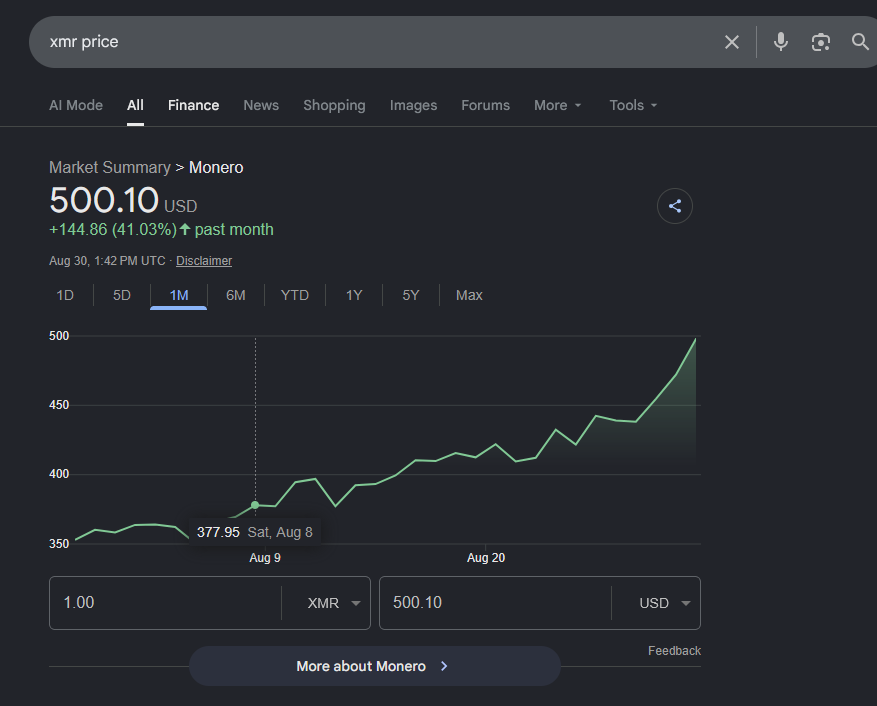Screen dimensions: 877x706
Task: Open Google Lens image search icon
Action: click(x=821, y=42)
